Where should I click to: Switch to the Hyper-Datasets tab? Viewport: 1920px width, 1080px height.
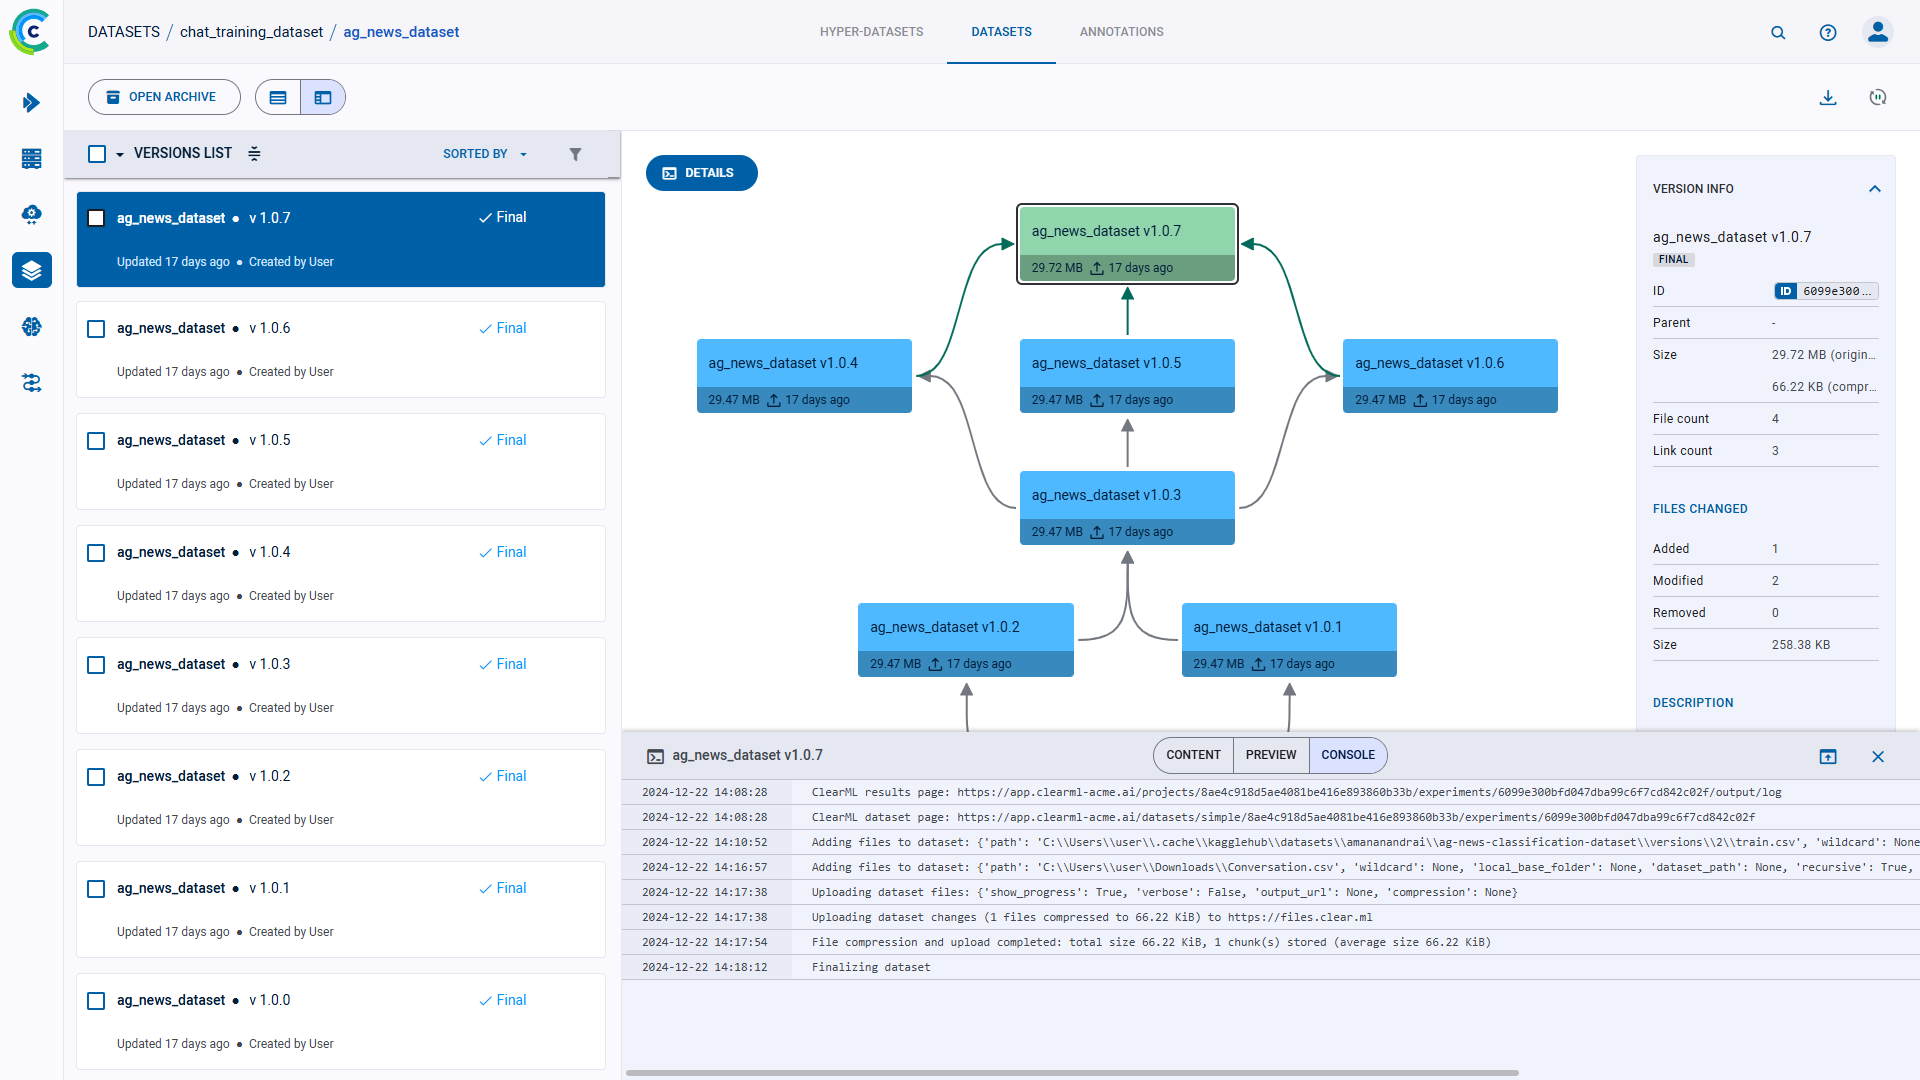click(x=871, y=32)
